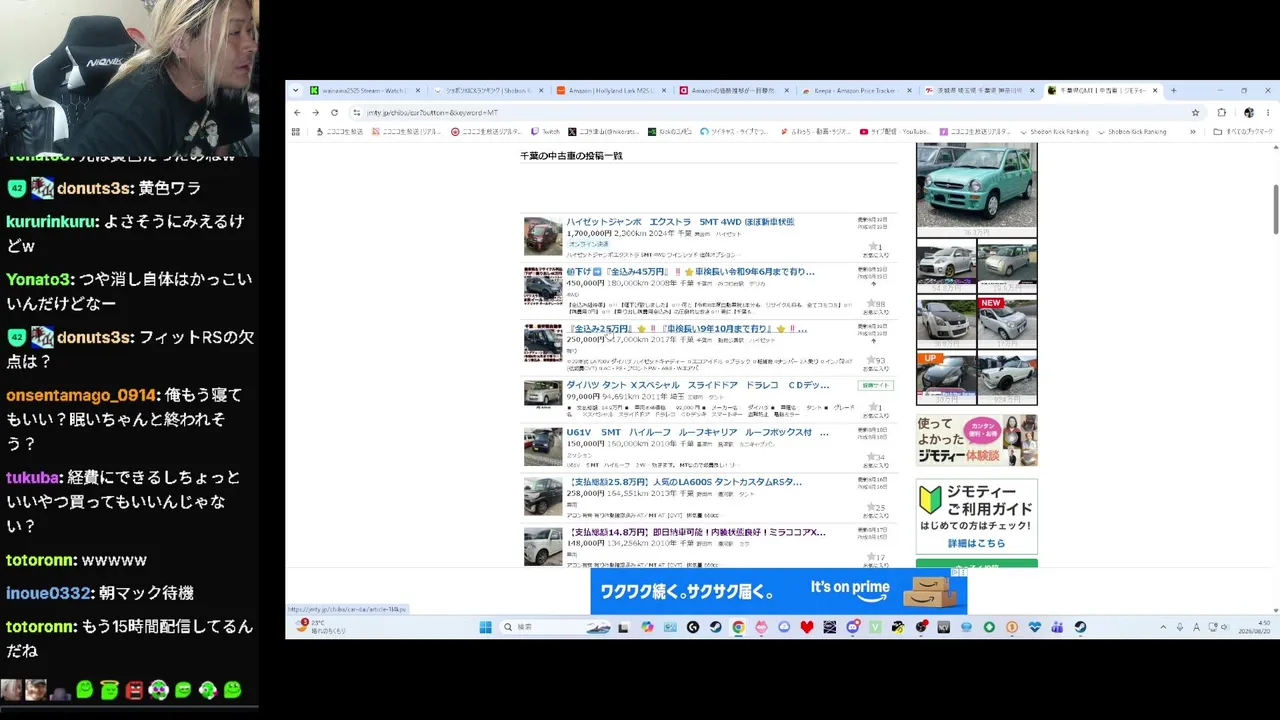Reload the Jmty page

coord(334,112)
